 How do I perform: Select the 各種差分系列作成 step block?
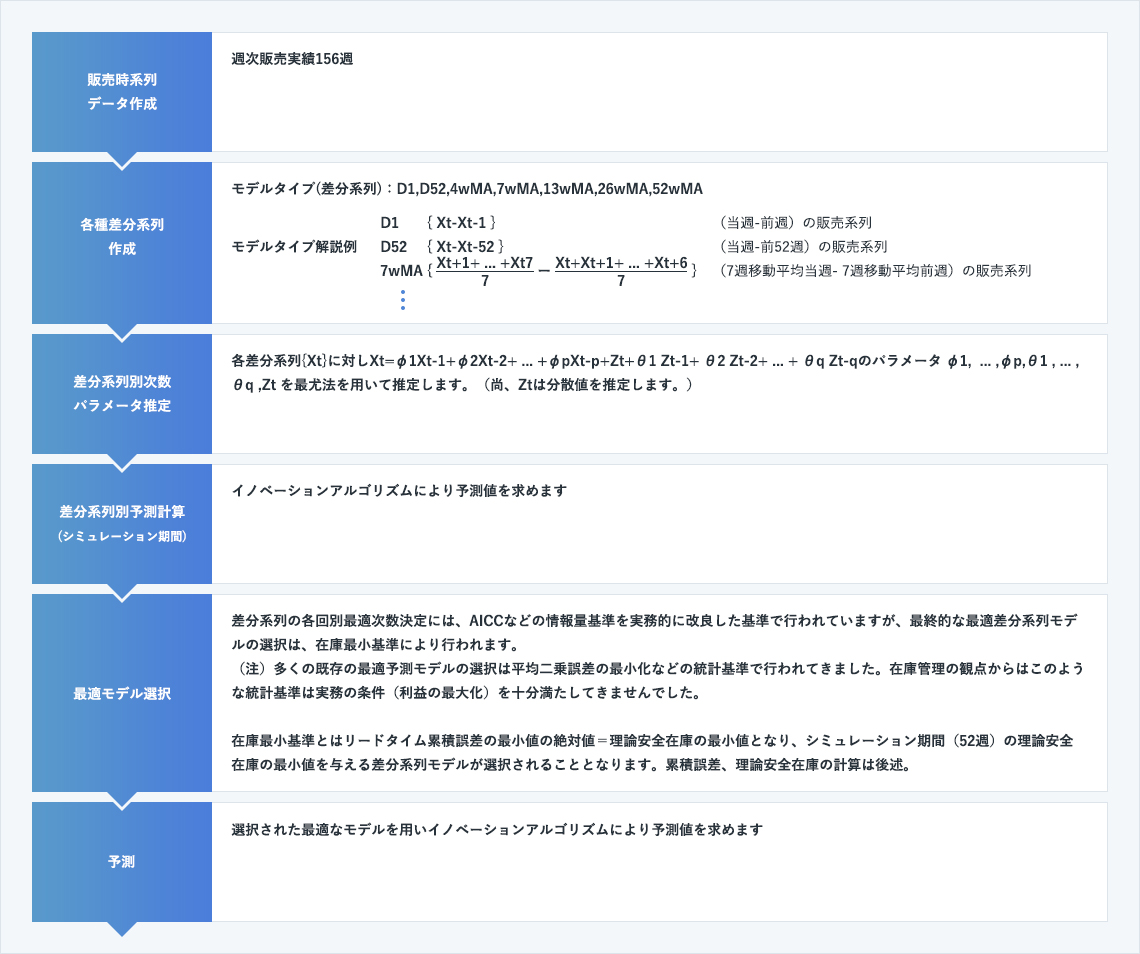[x=121, y=237]
